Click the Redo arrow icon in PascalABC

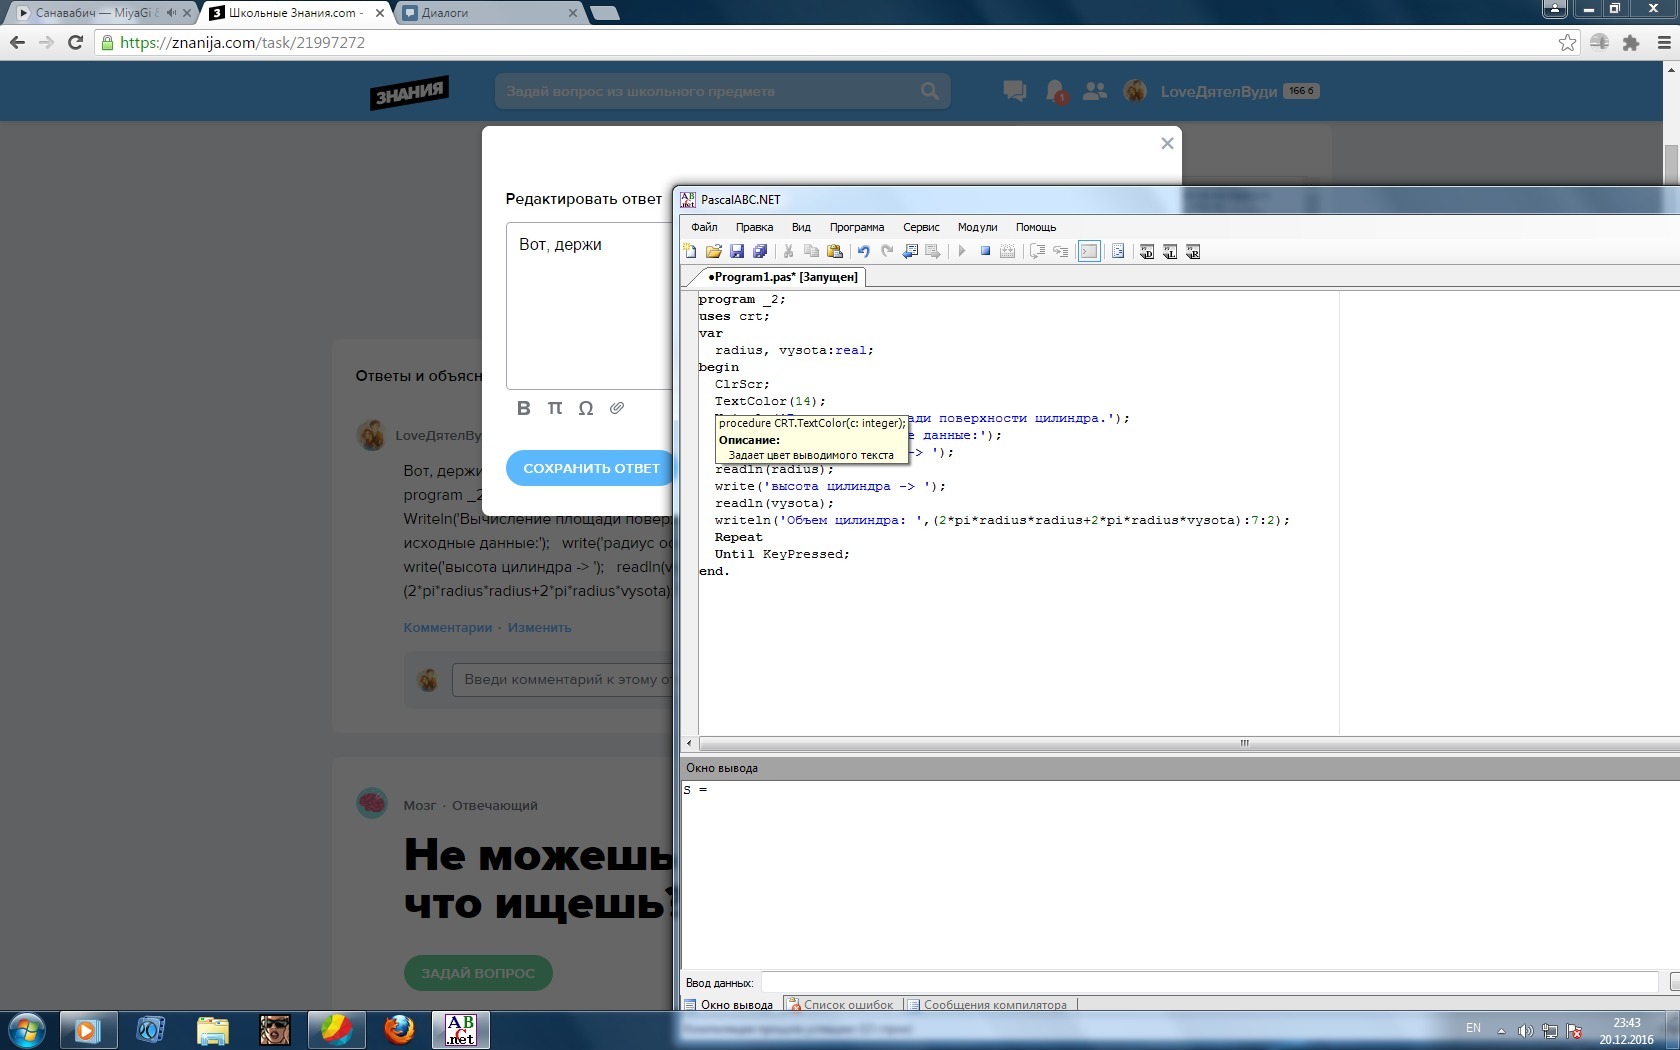[x=886, y=251]
